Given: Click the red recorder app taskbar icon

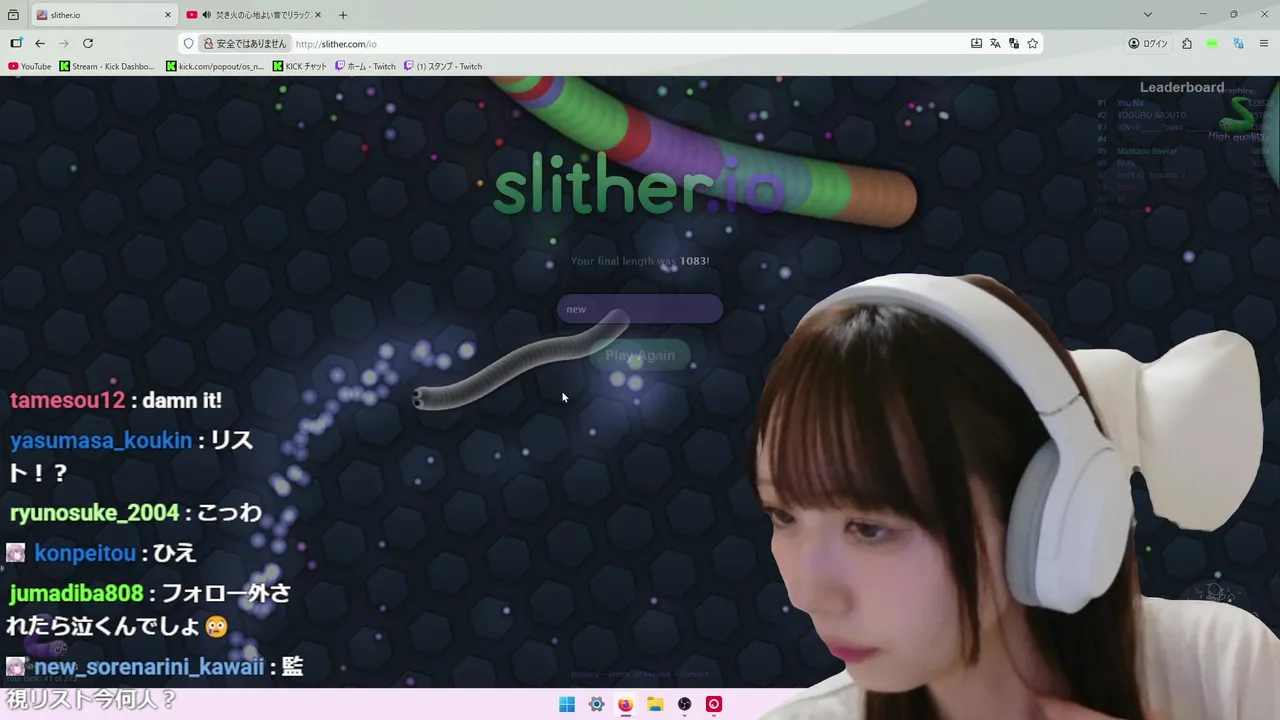Looking at the screenshot, I should click(x=714, y=704).
